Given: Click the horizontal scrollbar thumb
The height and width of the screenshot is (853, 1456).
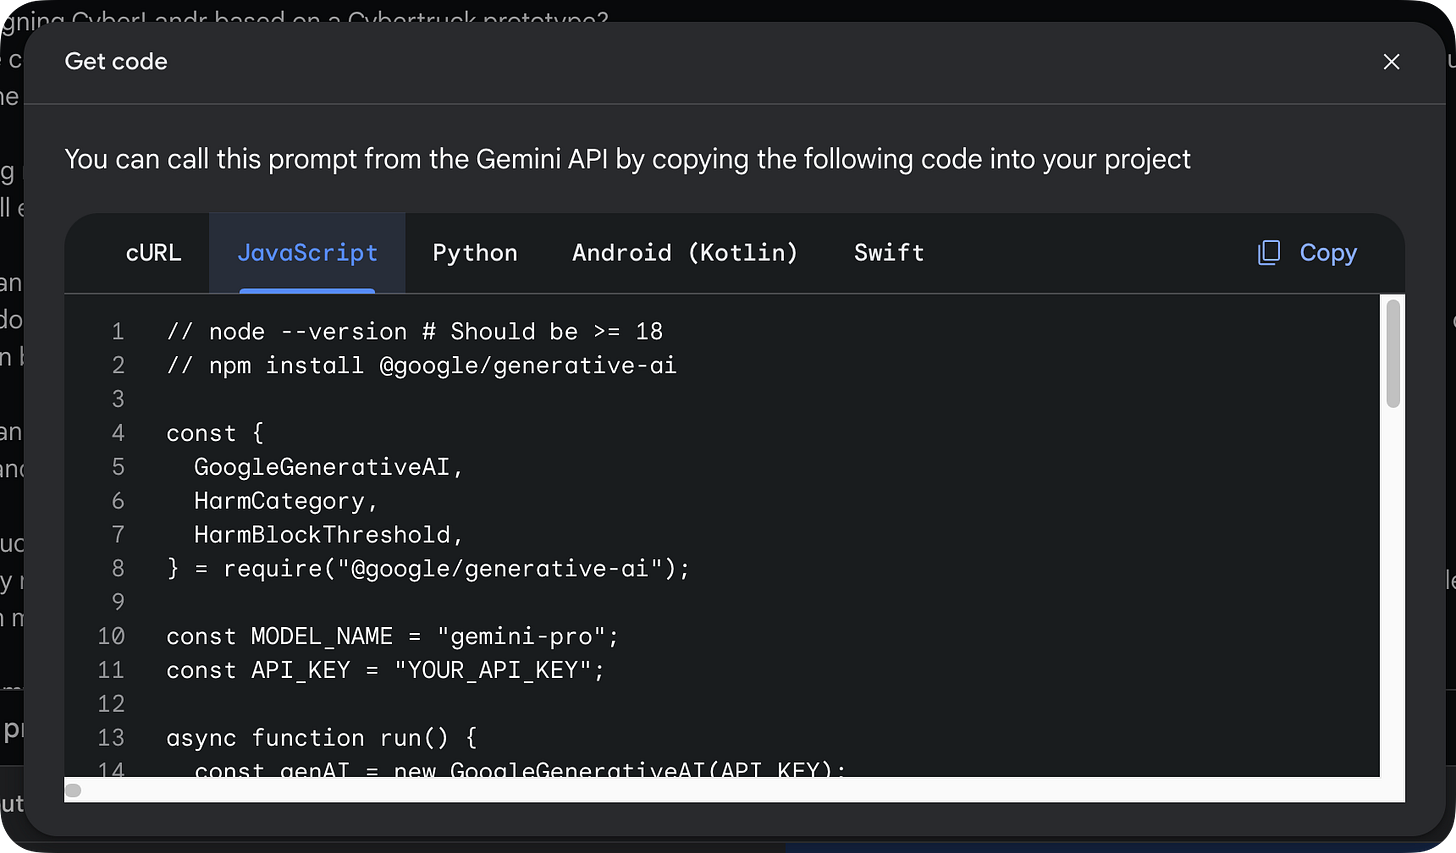Looking at the screenshot, I should (x=73, y=790).
